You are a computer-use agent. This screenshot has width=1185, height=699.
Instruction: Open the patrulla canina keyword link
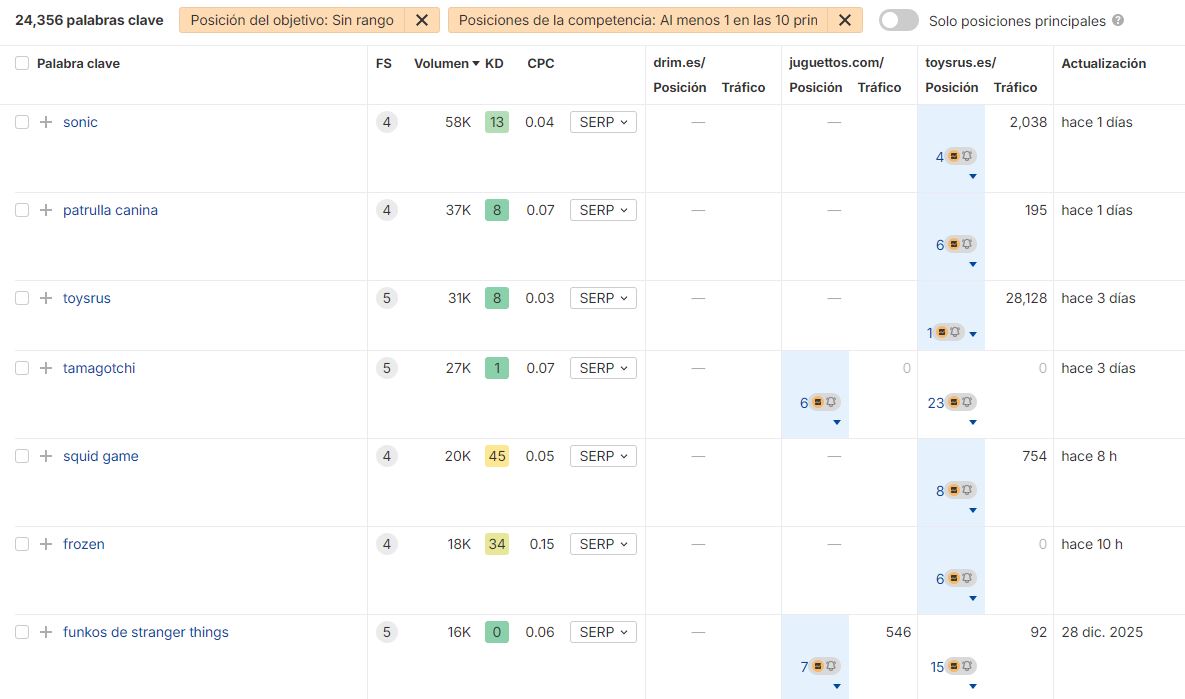click(110, 210)
